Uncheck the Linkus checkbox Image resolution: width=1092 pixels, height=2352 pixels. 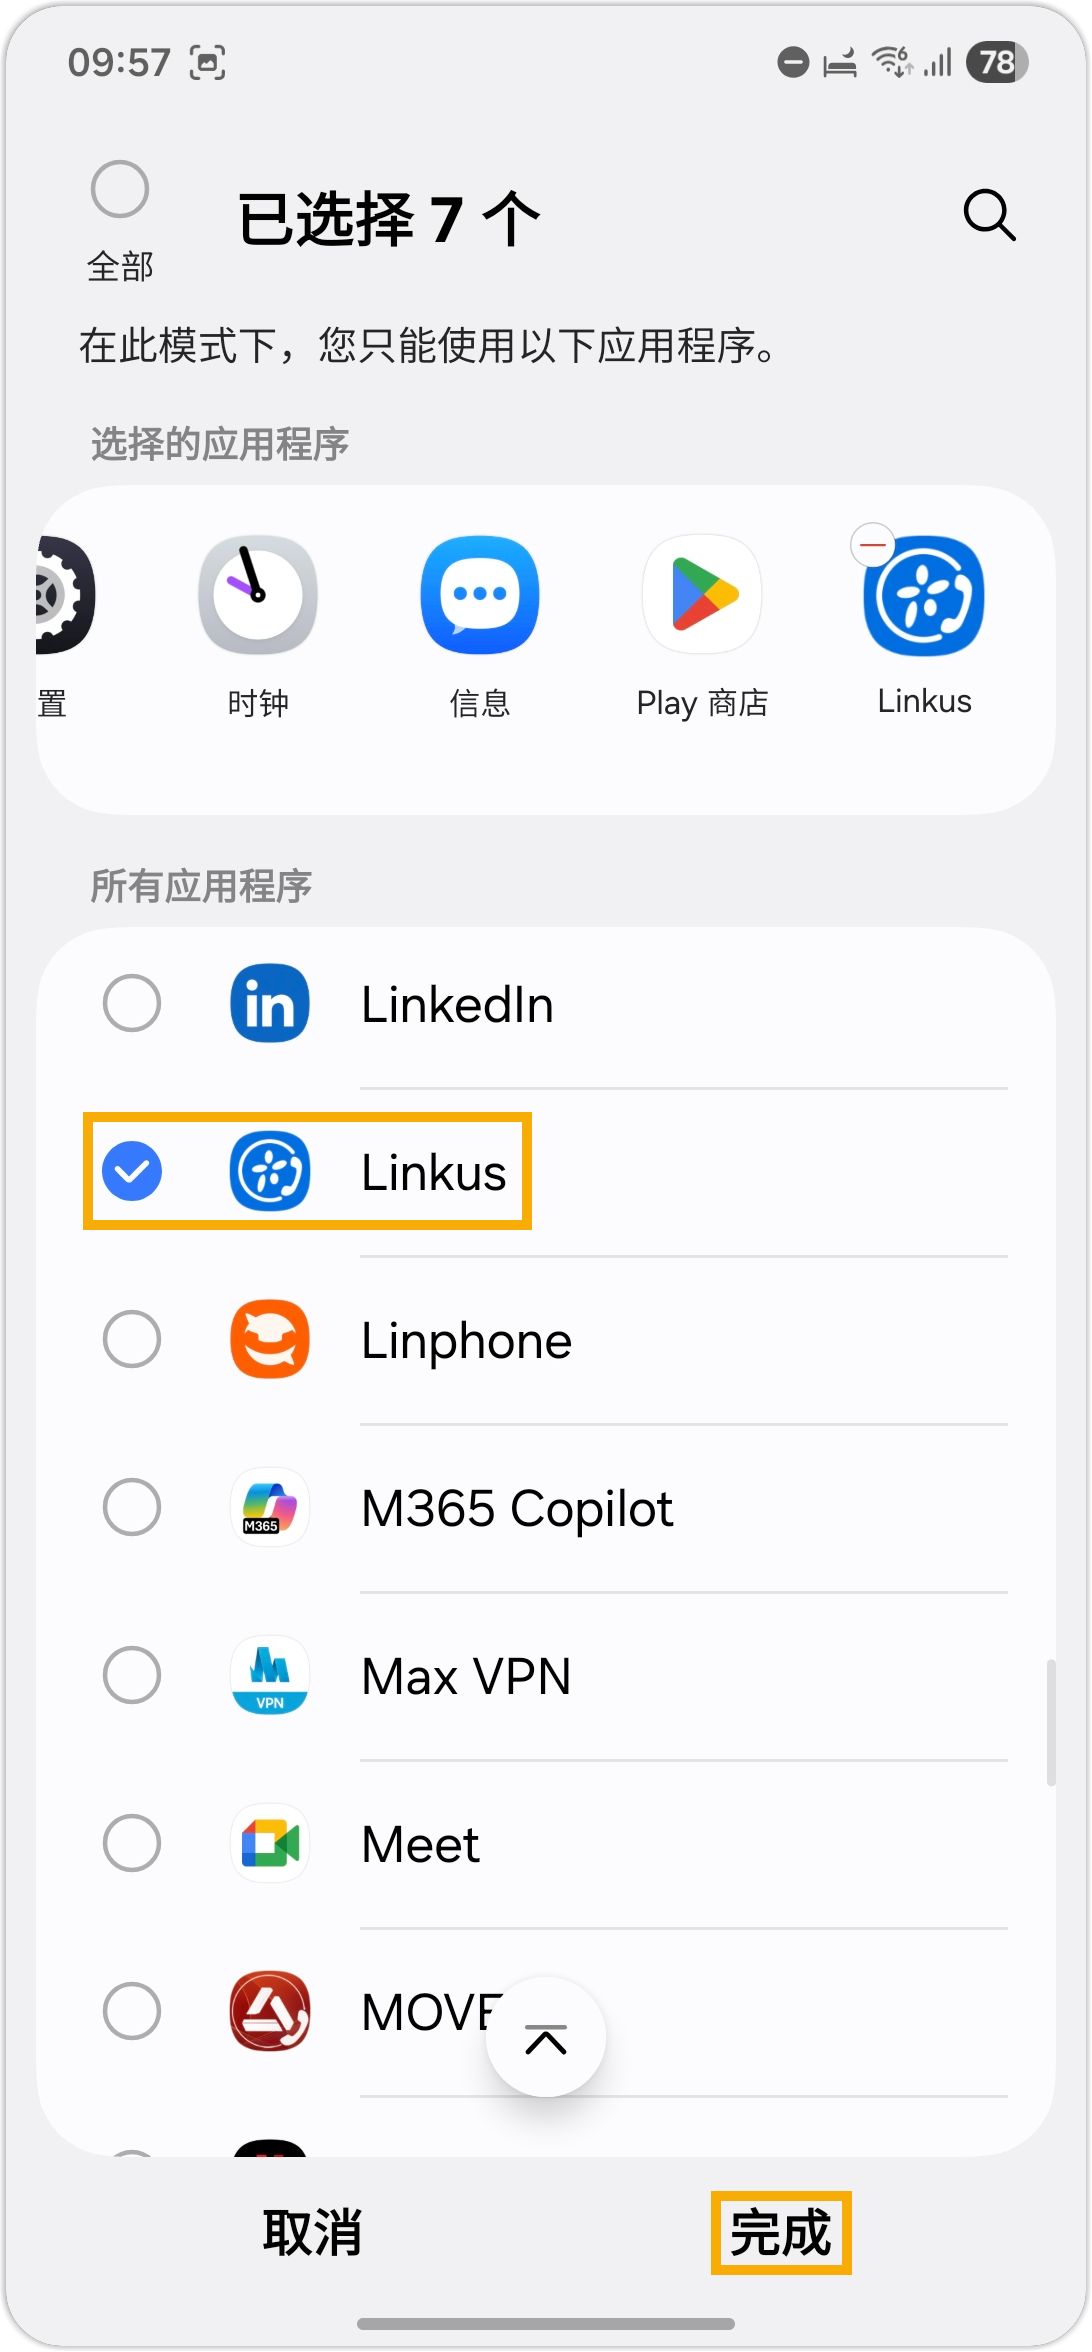(x=132, y=1171)
